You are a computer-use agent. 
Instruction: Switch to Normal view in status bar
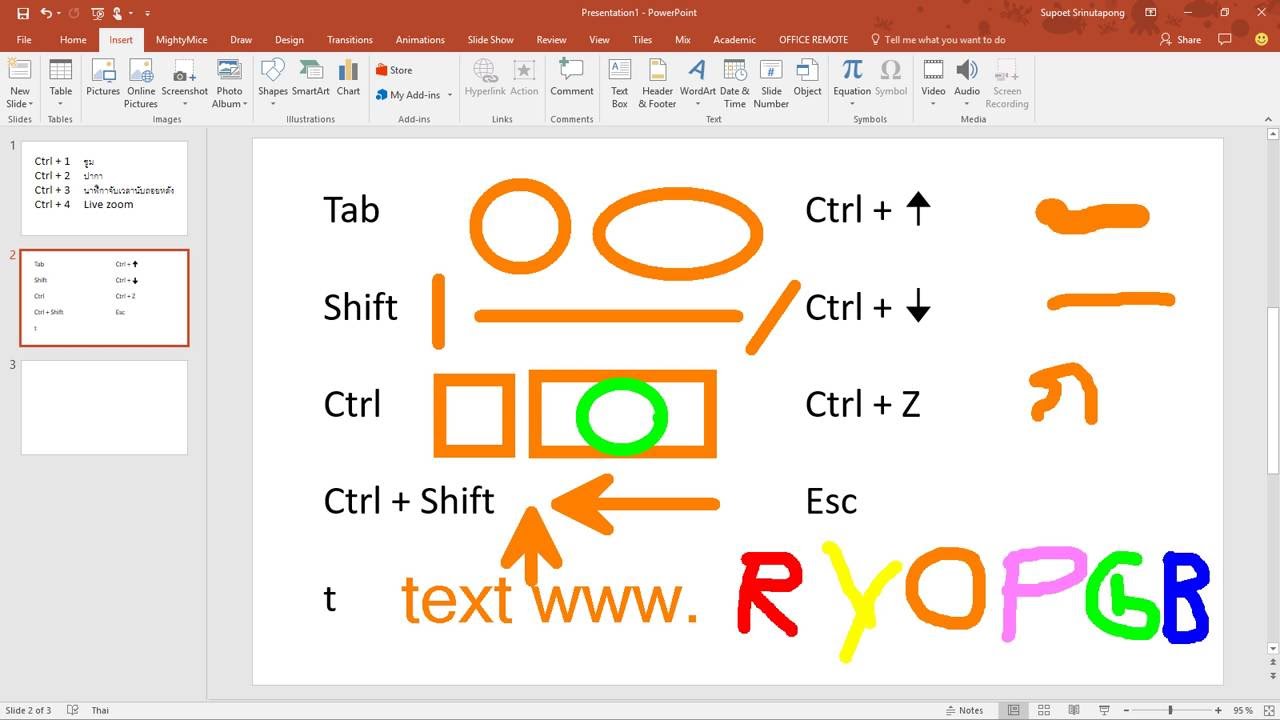[1014, 710]
